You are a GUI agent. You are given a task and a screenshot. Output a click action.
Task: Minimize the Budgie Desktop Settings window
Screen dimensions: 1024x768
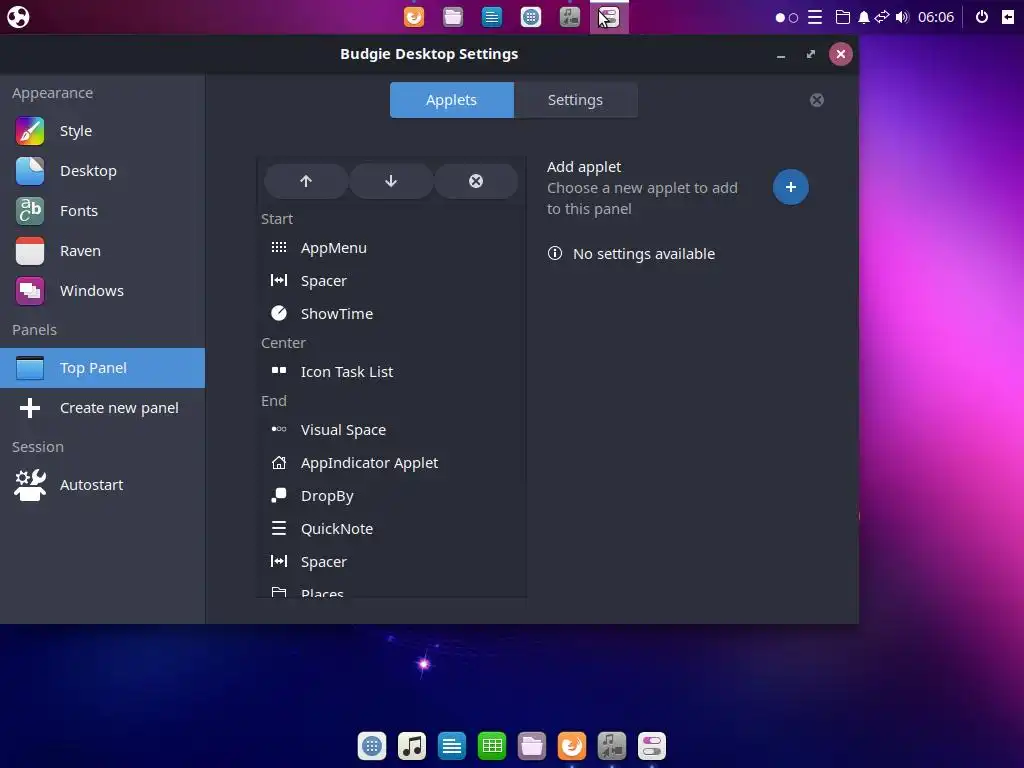pyautogui.click(x=780, y=55)
